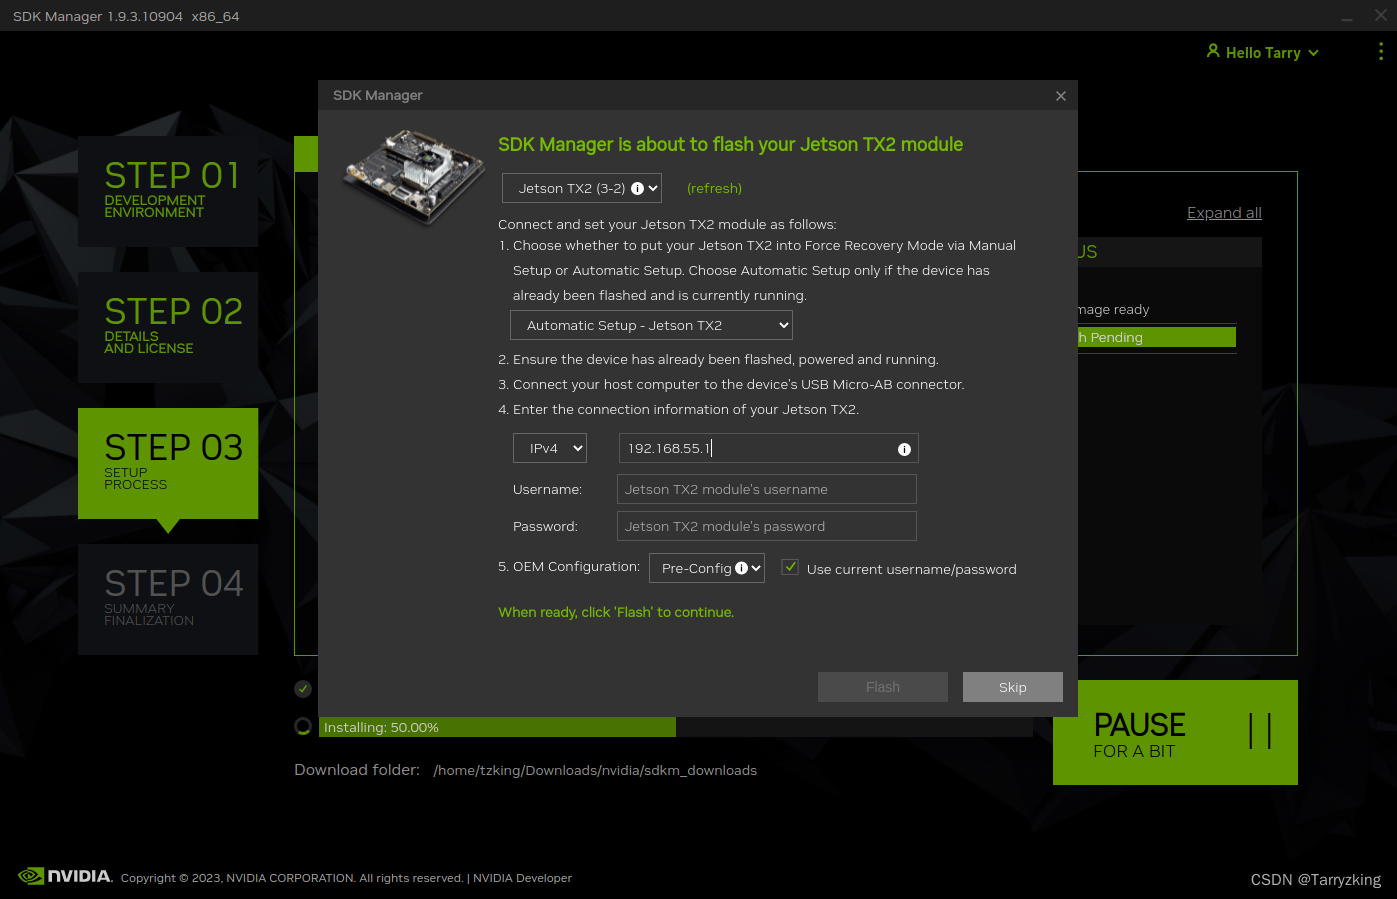Click the (refresh) link
Image resolution: width=1397 pixels, height=899 pixels.
point(714,188)
